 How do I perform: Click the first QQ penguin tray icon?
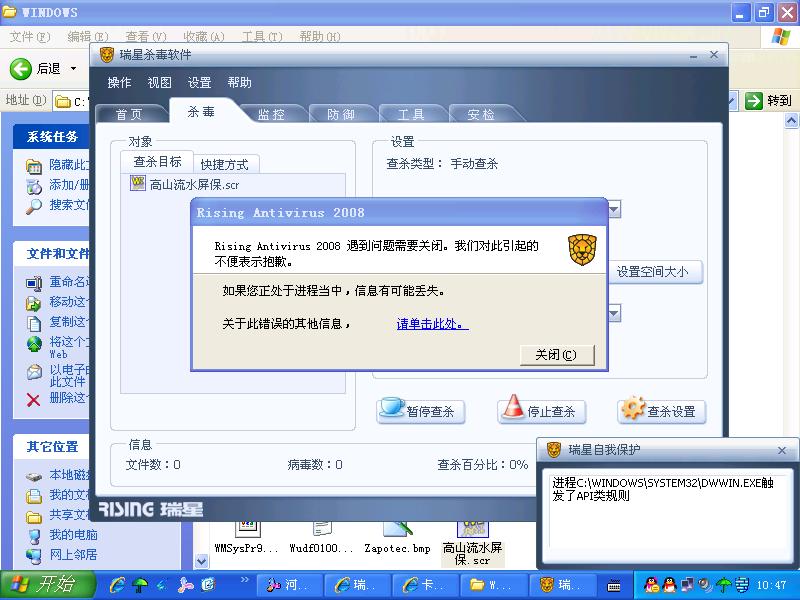(652, 585)
